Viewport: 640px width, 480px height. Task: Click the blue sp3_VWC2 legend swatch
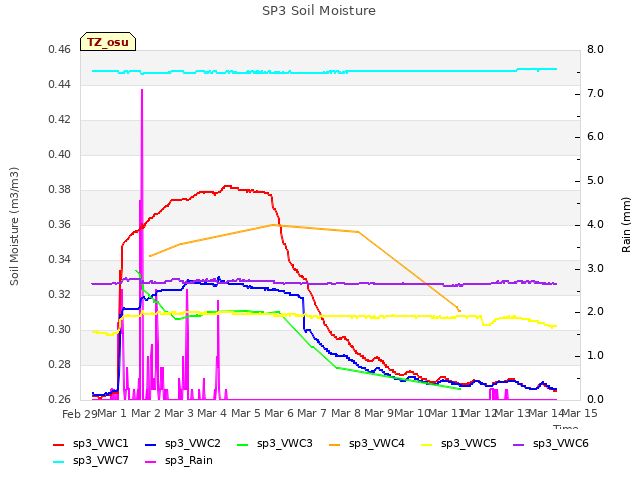[151, 444]
